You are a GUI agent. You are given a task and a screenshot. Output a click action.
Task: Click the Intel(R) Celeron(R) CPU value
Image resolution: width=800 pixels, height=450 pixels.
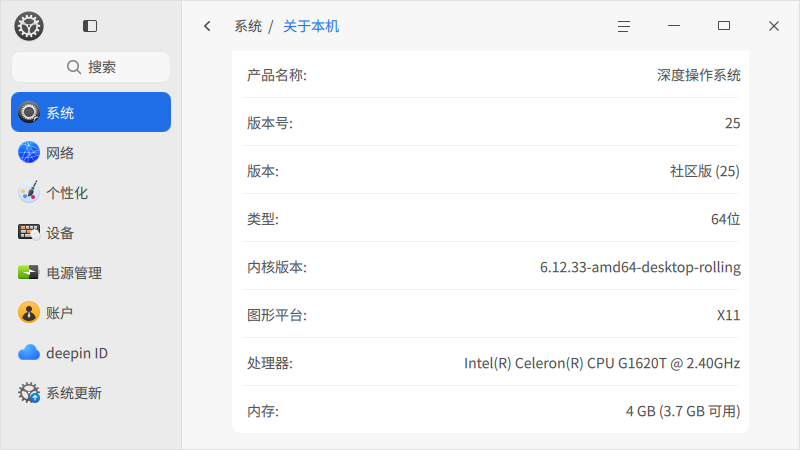click(602, 363)
